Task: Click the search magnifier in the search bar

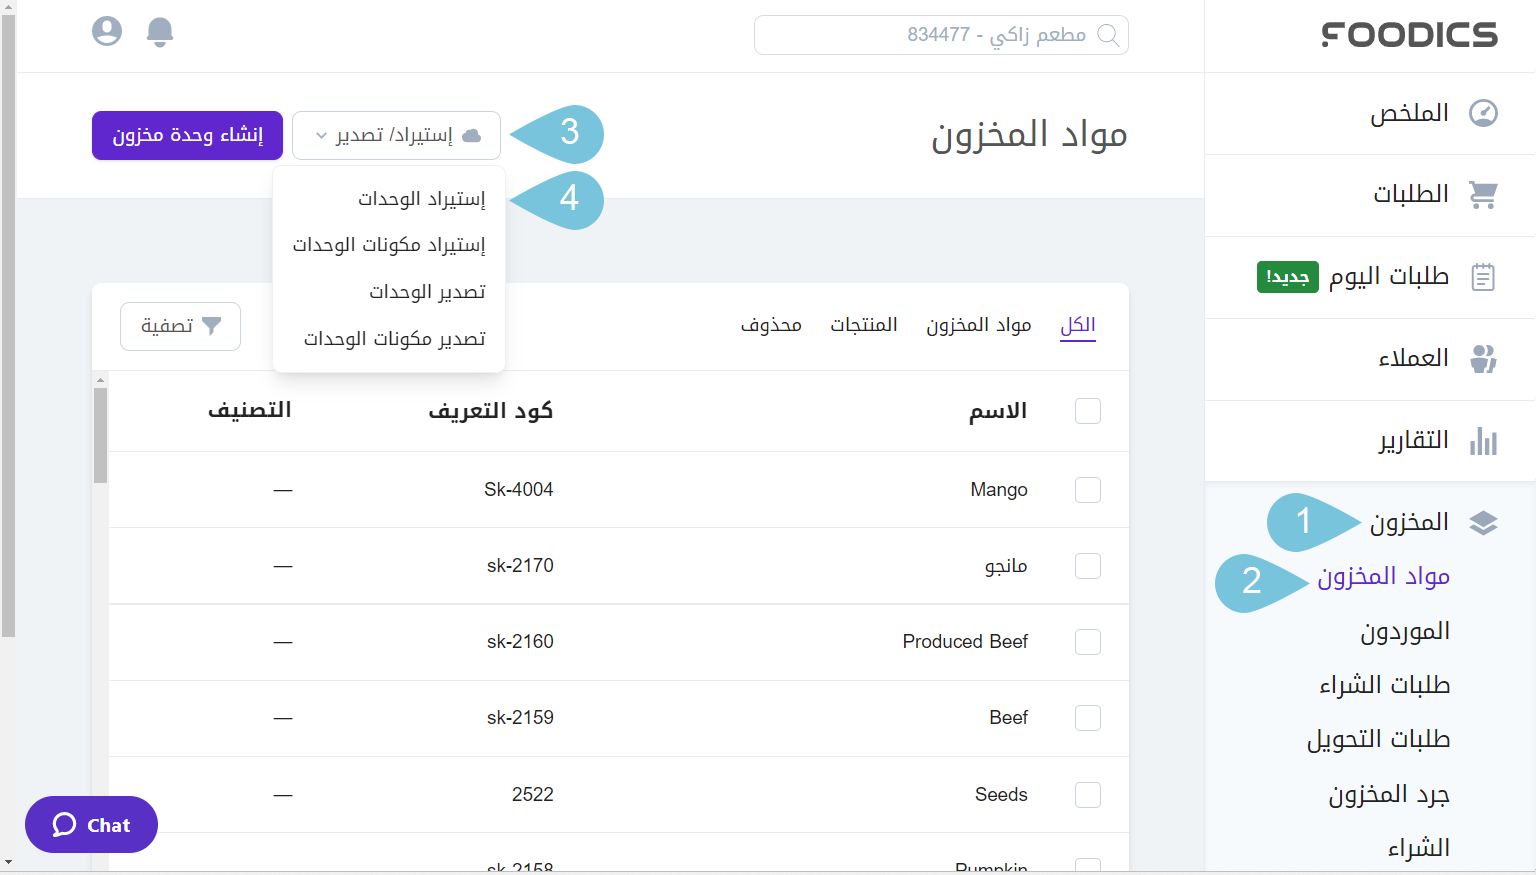Action: 1109,35
